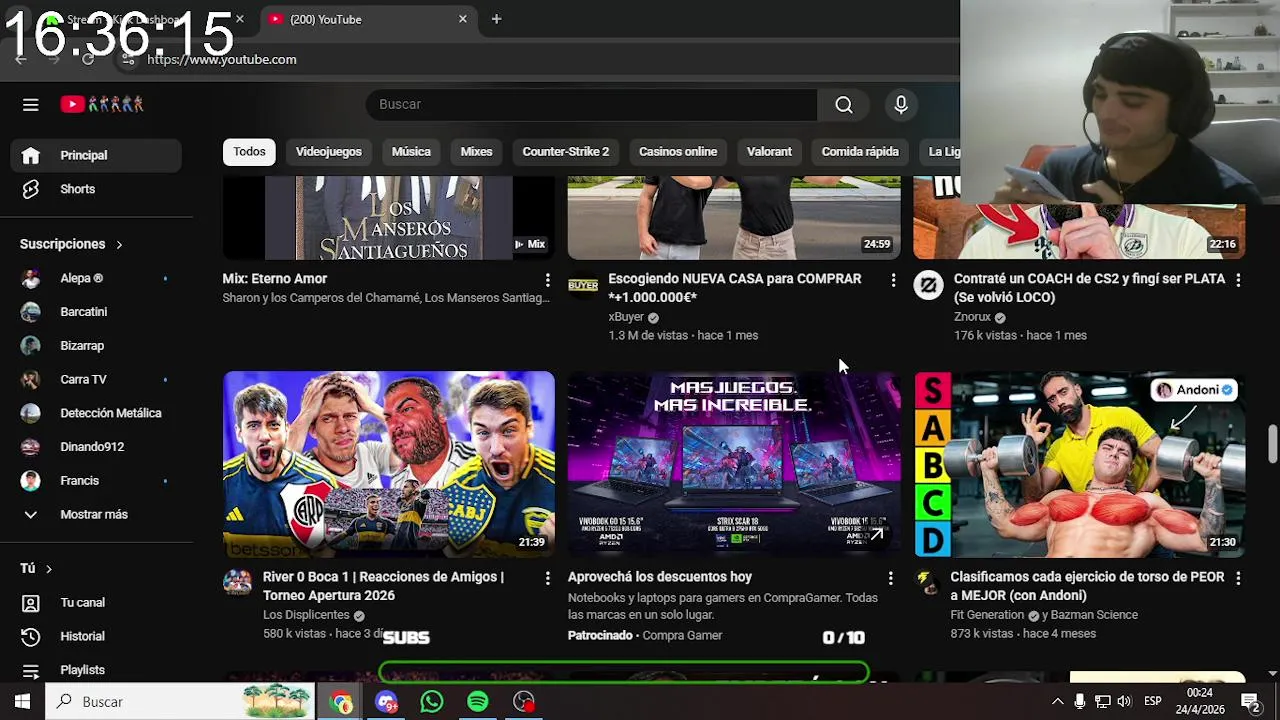Click the page vertical scrollbar thumb
This screenshot has height=720, width=1280.
tap(1273, 444)
